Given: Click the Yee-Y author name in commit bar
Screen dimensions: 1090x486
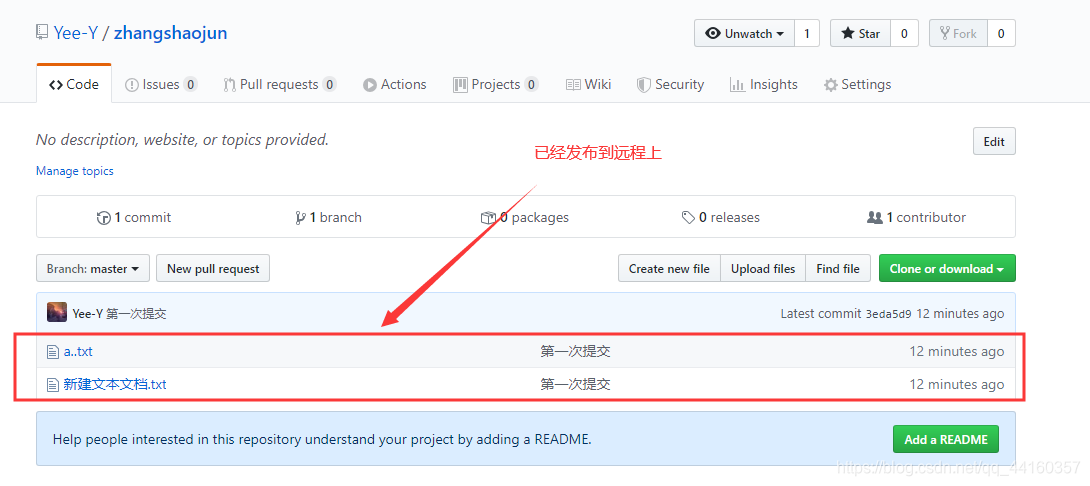Looking at the screenshot, I should coord(88,314).
